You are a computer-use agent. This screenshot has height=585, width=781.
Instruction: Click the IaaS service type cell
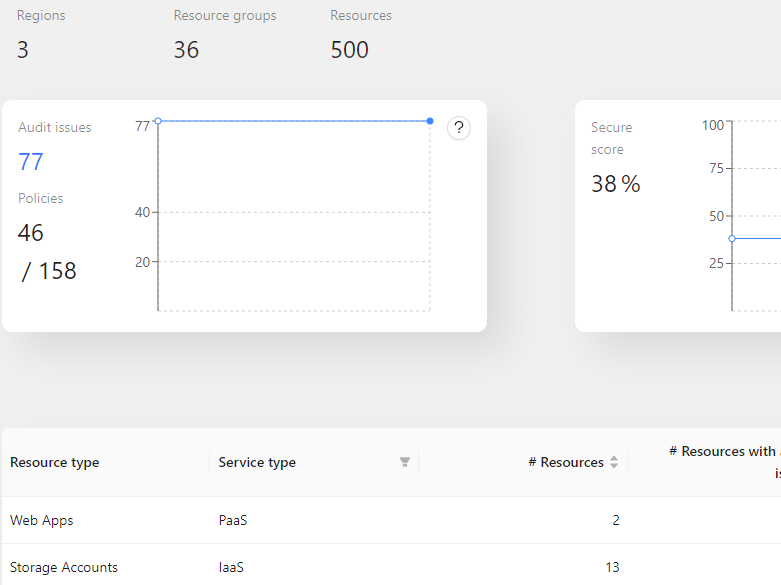pos(231,567)
